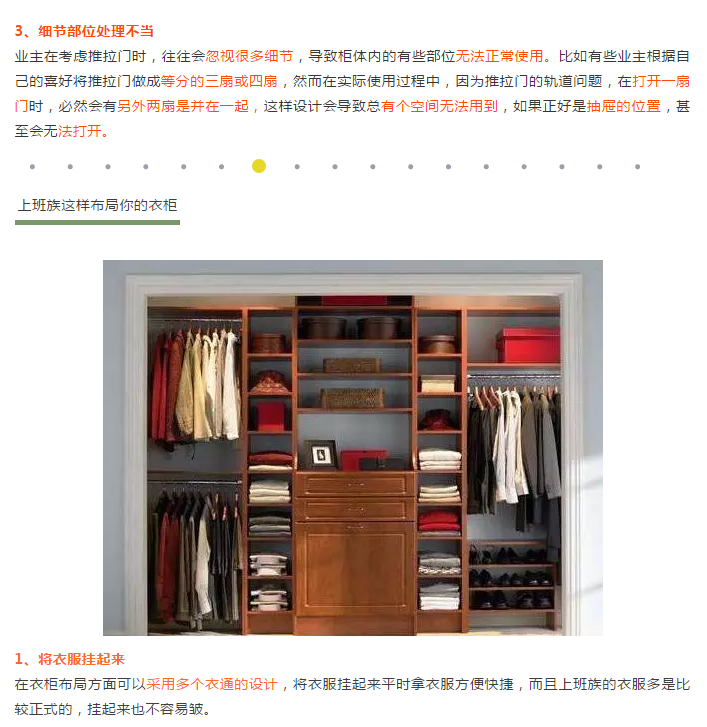
Task: Click the orange text 忽视很多细节
Action: (249, 56)
